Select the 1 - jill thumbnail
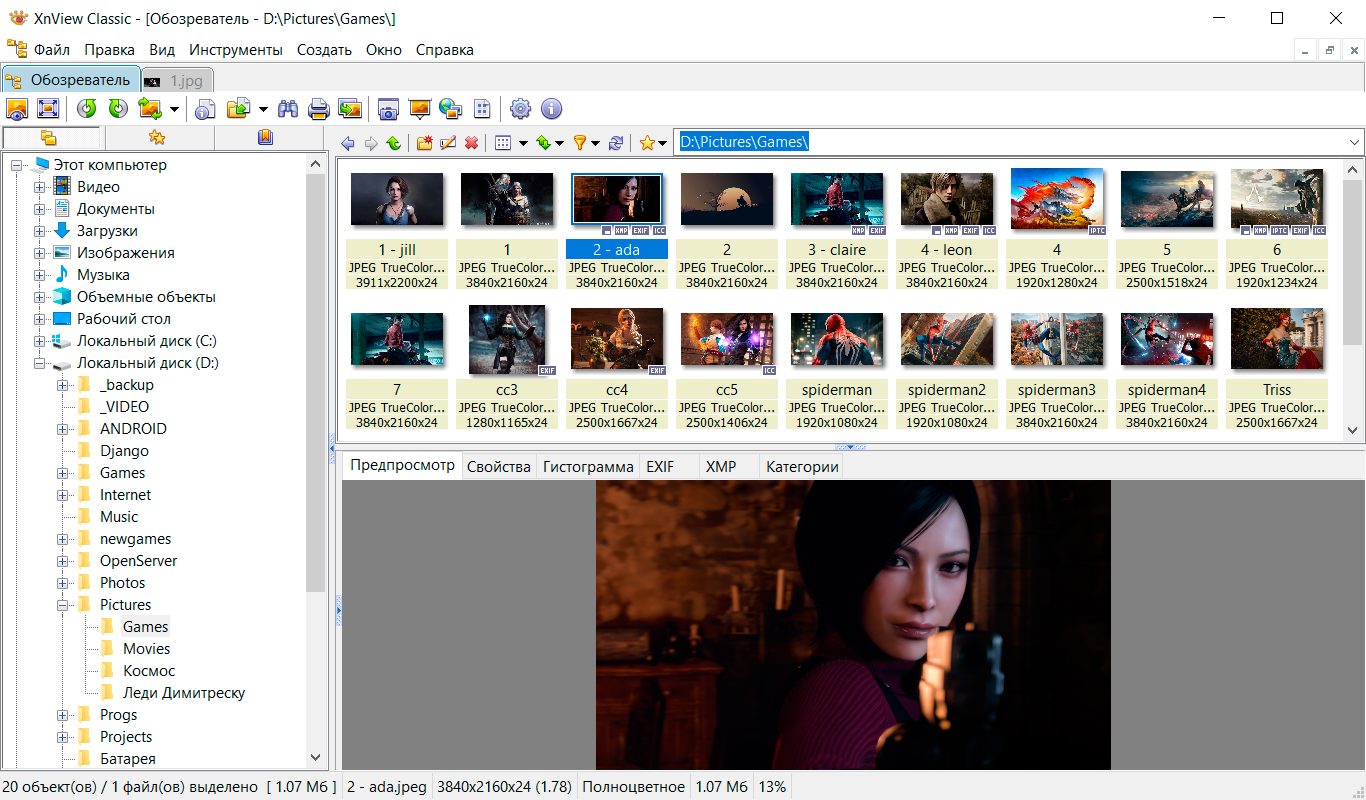Viewport: 1366px width, 800px height. pos(397,199)
